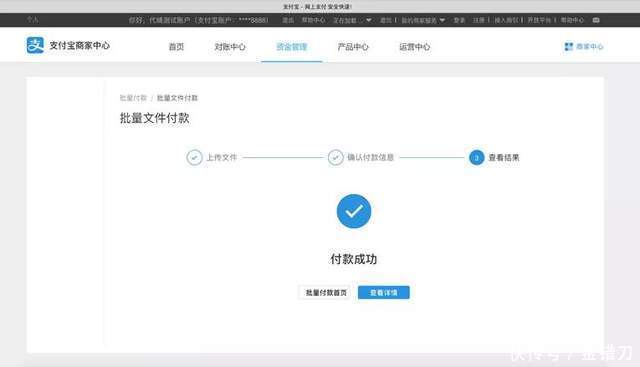Click the 确认付款信息 step check circle

point(336,158)
